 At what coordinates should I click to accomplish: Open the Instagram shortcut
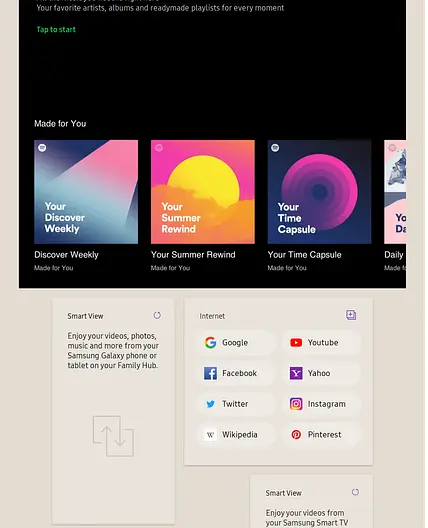click(321, 404)
